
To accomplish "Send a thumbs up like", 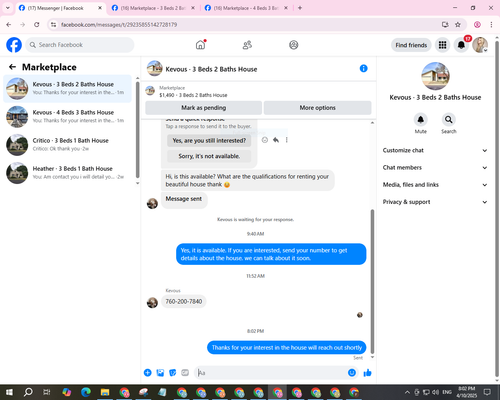I will (x=367, y=373).
